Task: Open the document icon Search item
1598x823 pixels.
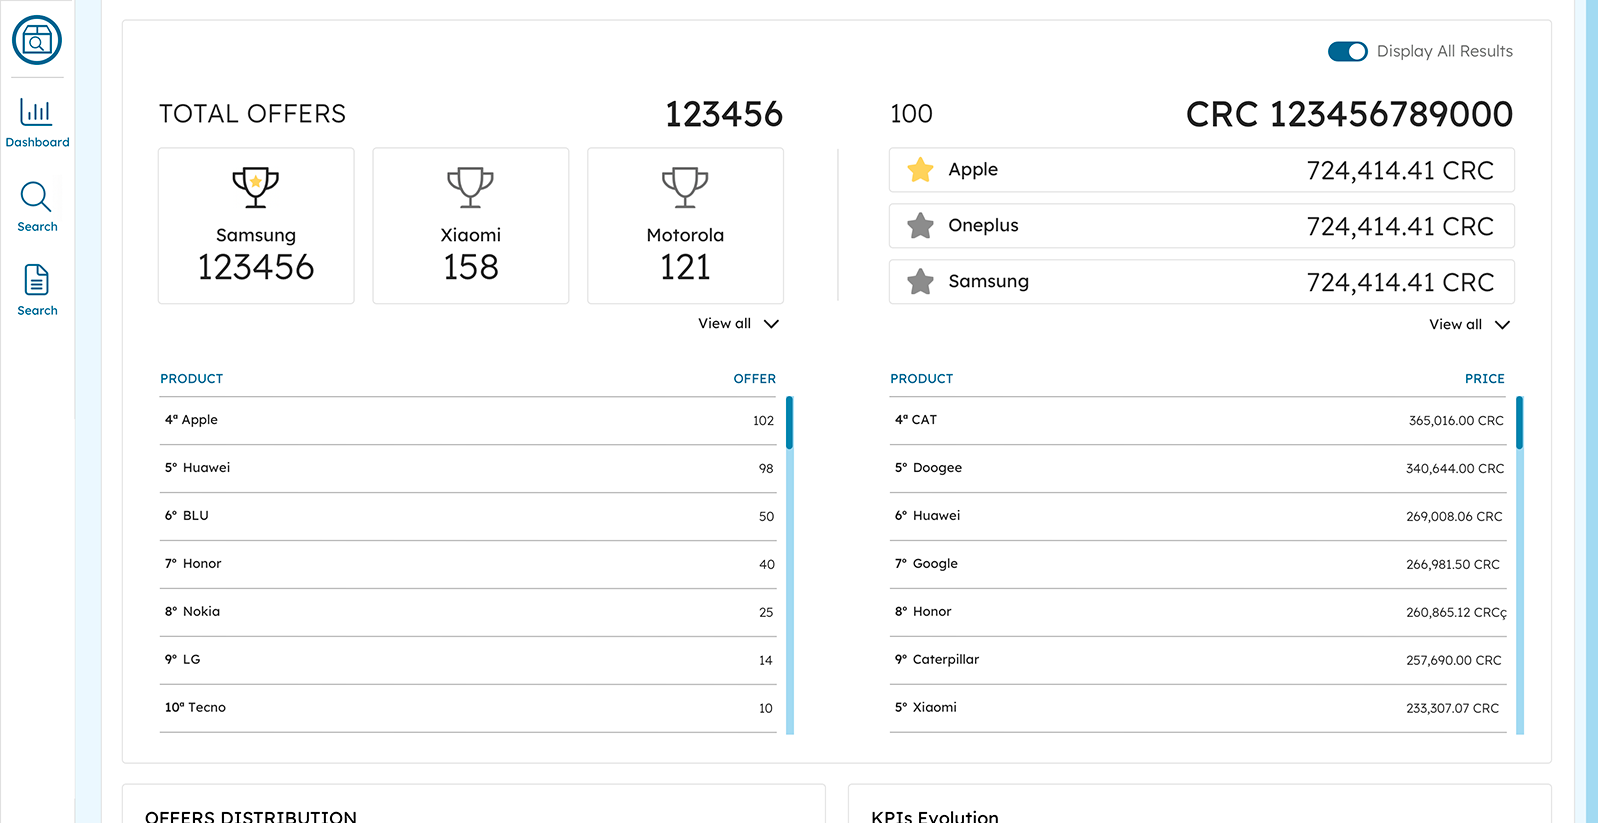Action: pyautogui.click(x=37, y=280)
